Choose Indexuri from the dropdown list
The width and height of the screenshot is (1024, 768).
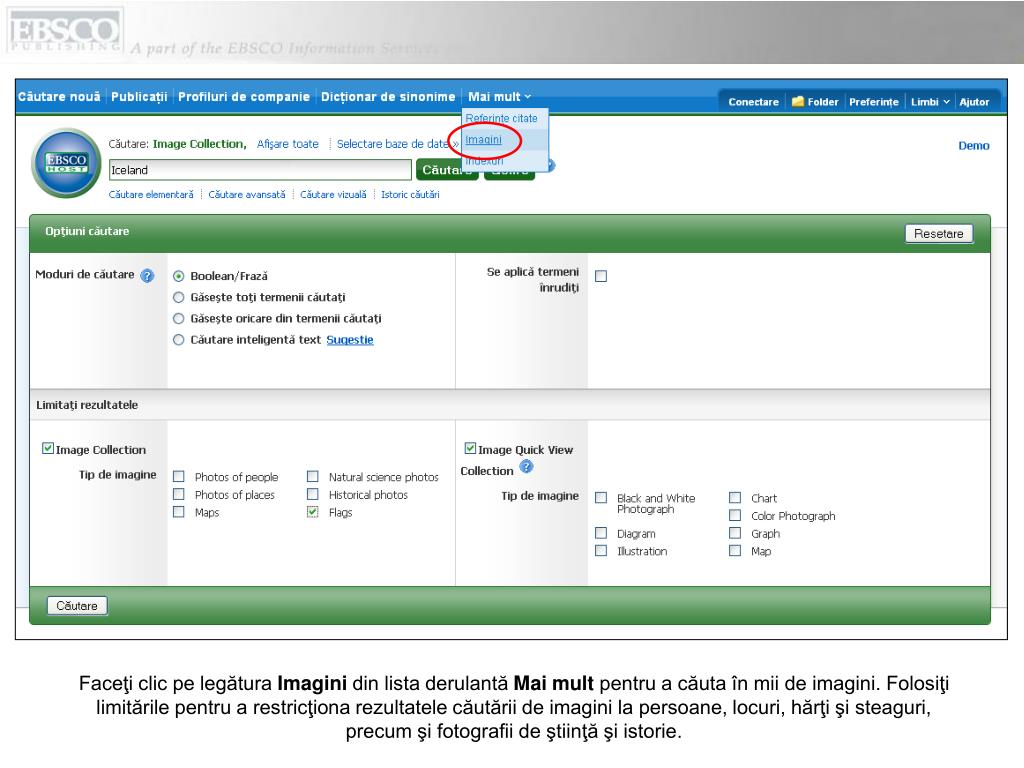(484, 160)
